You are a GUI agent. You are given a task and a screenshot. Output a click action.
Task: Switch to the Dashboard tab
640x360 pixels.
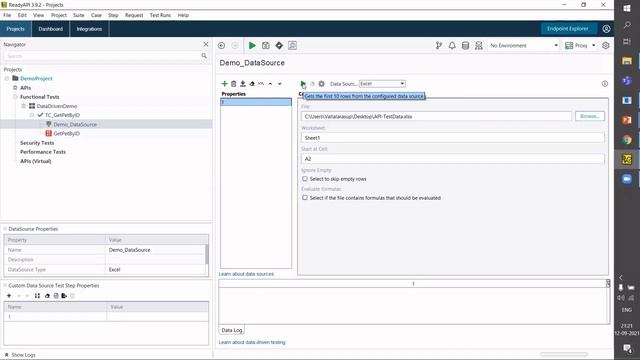pos(51,29)
